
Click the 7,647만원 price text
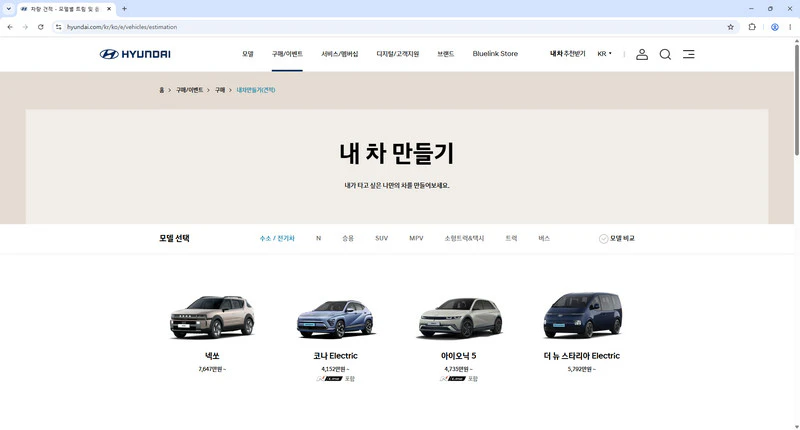(212, 369)
